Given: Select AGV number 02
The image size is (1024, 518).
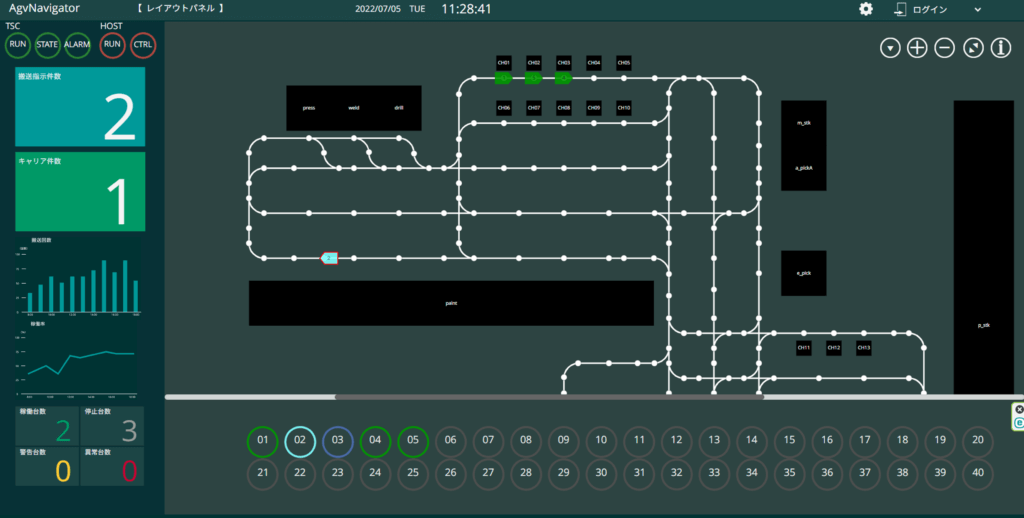Looking at the screenshot, I should click(x=300, y=440).
